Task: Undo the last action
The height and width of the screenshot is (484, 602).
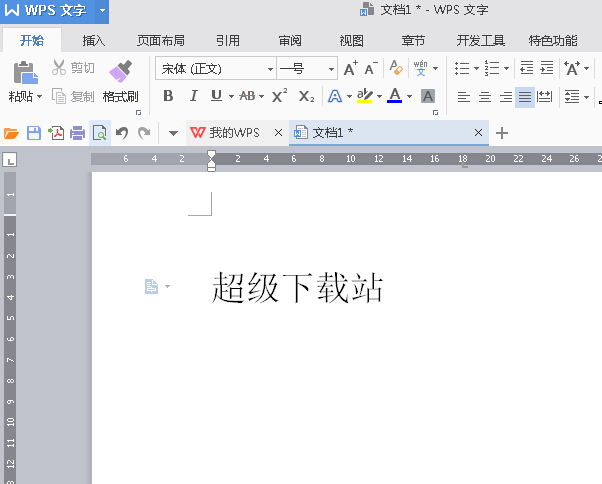Action: [122, 133]
